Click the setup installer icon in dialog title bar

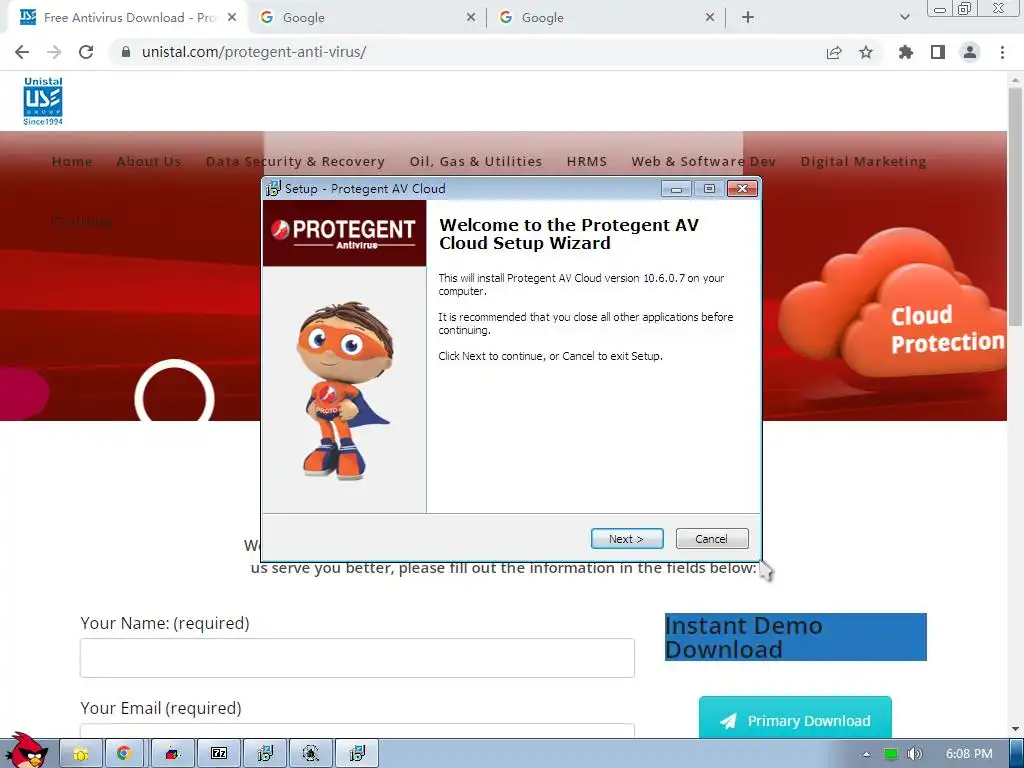click(273, 189)
